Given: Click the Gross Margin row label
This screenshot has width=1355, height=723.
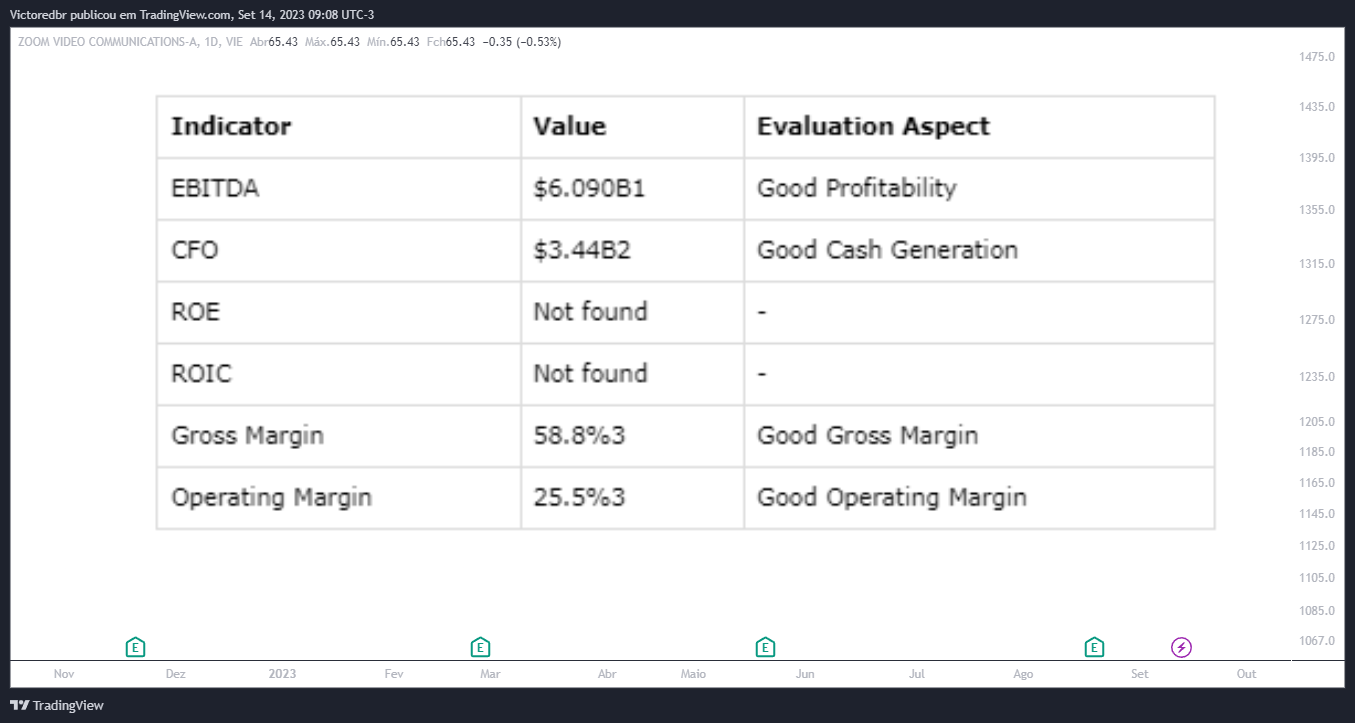Looking at the screenshot, I should click(x=247, y=436).
